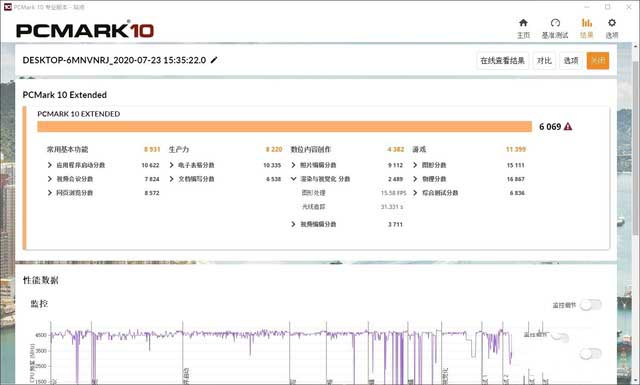This screenshot has width=640, height=385.
Task: Expand the 综合测试分数 row
Action: (x=415, y=193)
